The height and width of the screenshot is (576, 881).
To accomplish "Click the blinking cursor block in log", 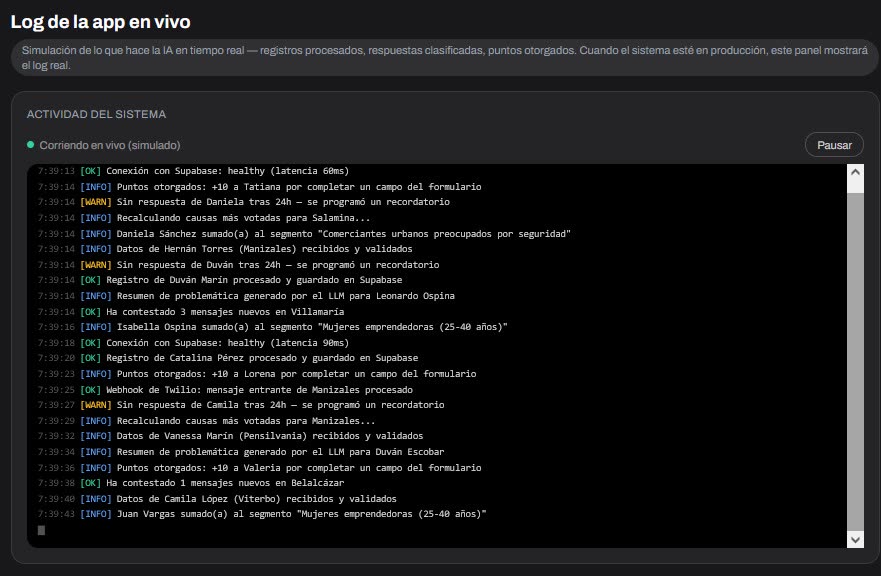I will [41, 530].
